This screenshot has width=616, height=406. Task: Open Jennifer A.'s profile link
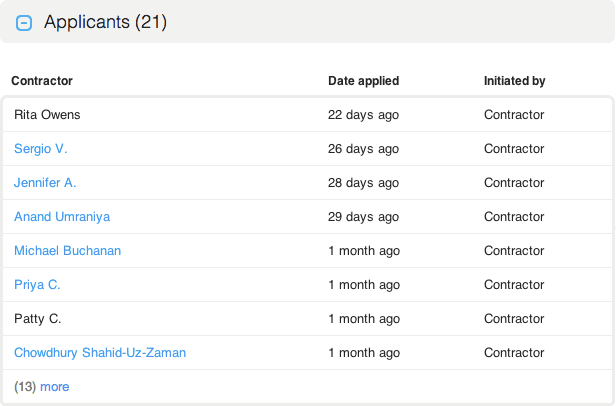click(45, 183)
